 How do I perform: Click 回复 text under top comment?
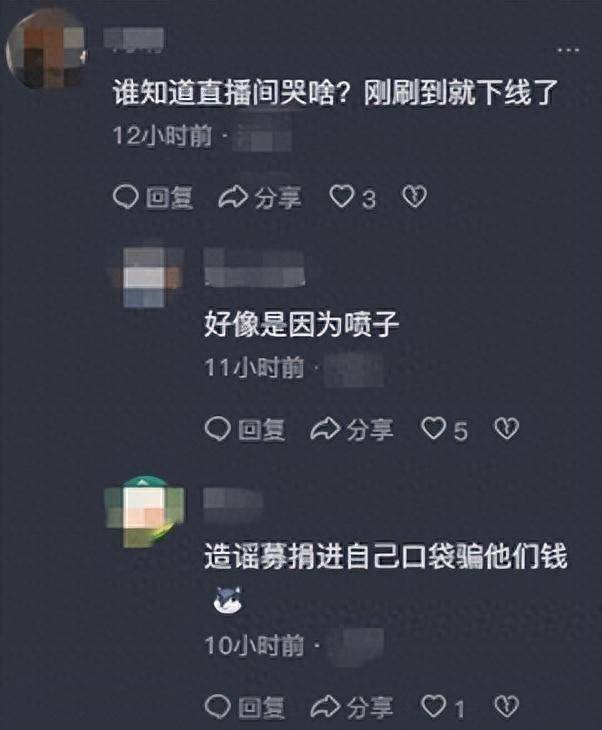tap(169, 198)
